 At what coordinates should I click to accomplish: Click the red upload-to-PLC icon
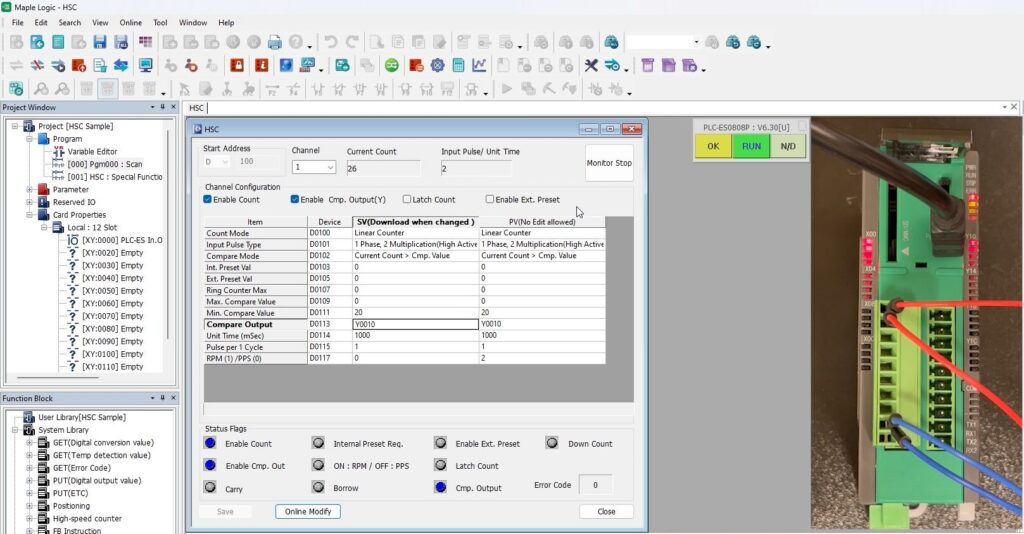coord(79,66)
